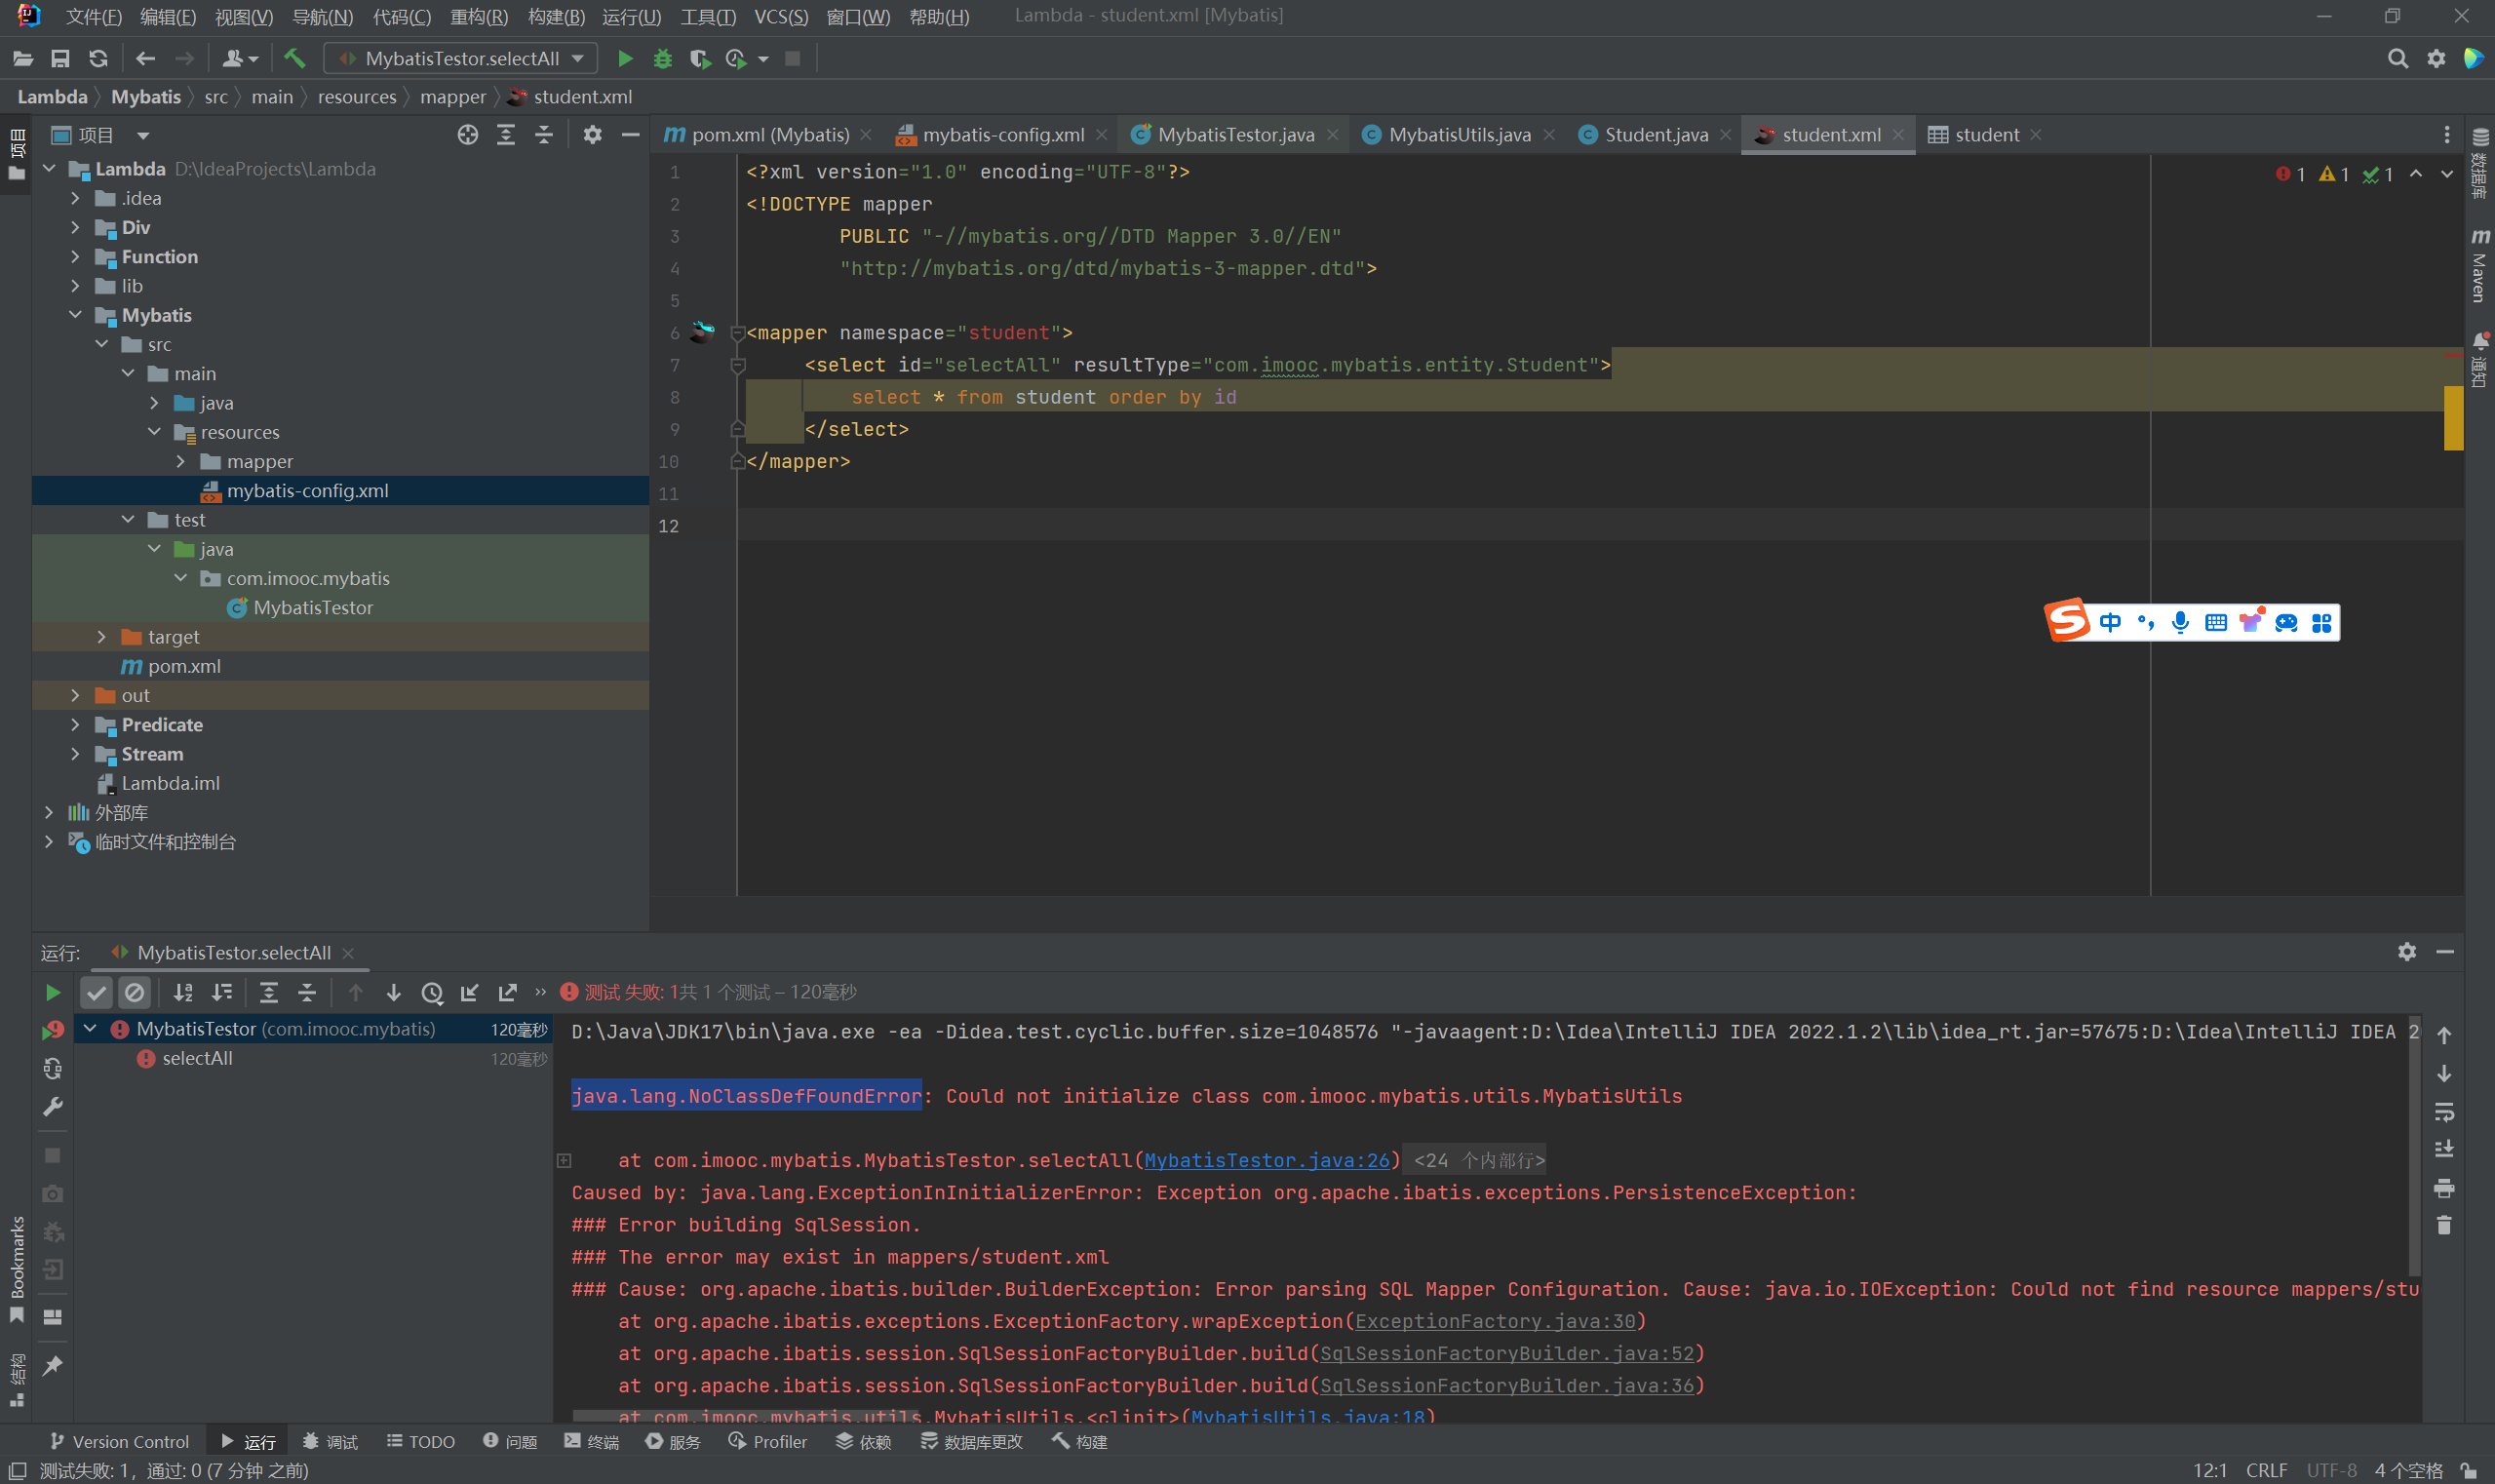Open the Profiler tool window button
2495x1484 pixels.
point(767,1441)
